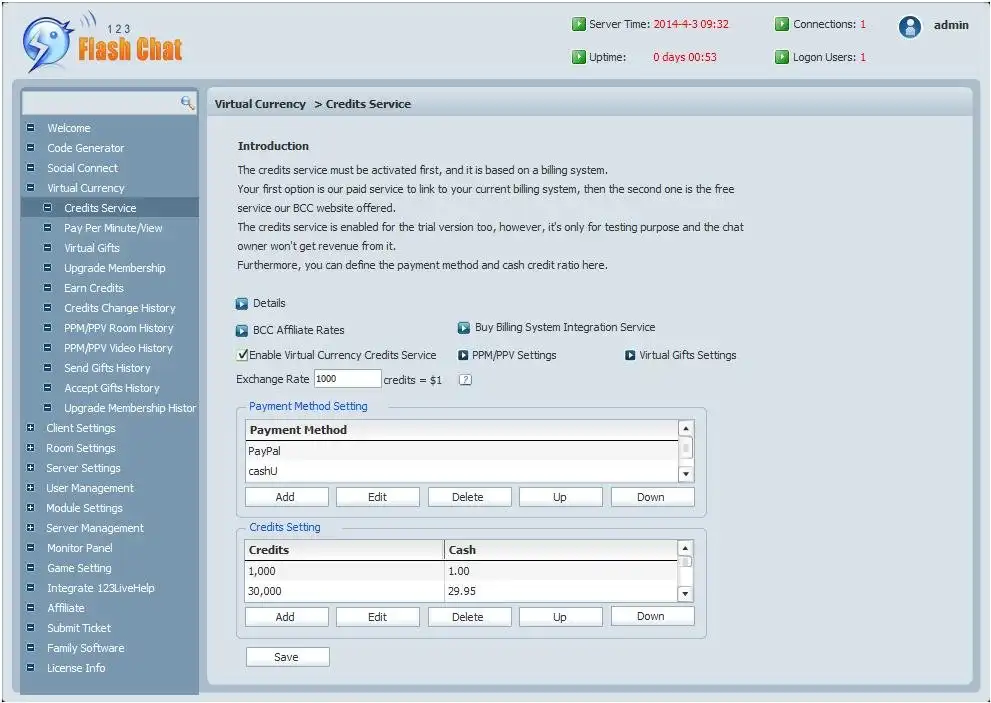Move the payment method Up
Screen dimensions: 991x703
(x=561, y=497)
